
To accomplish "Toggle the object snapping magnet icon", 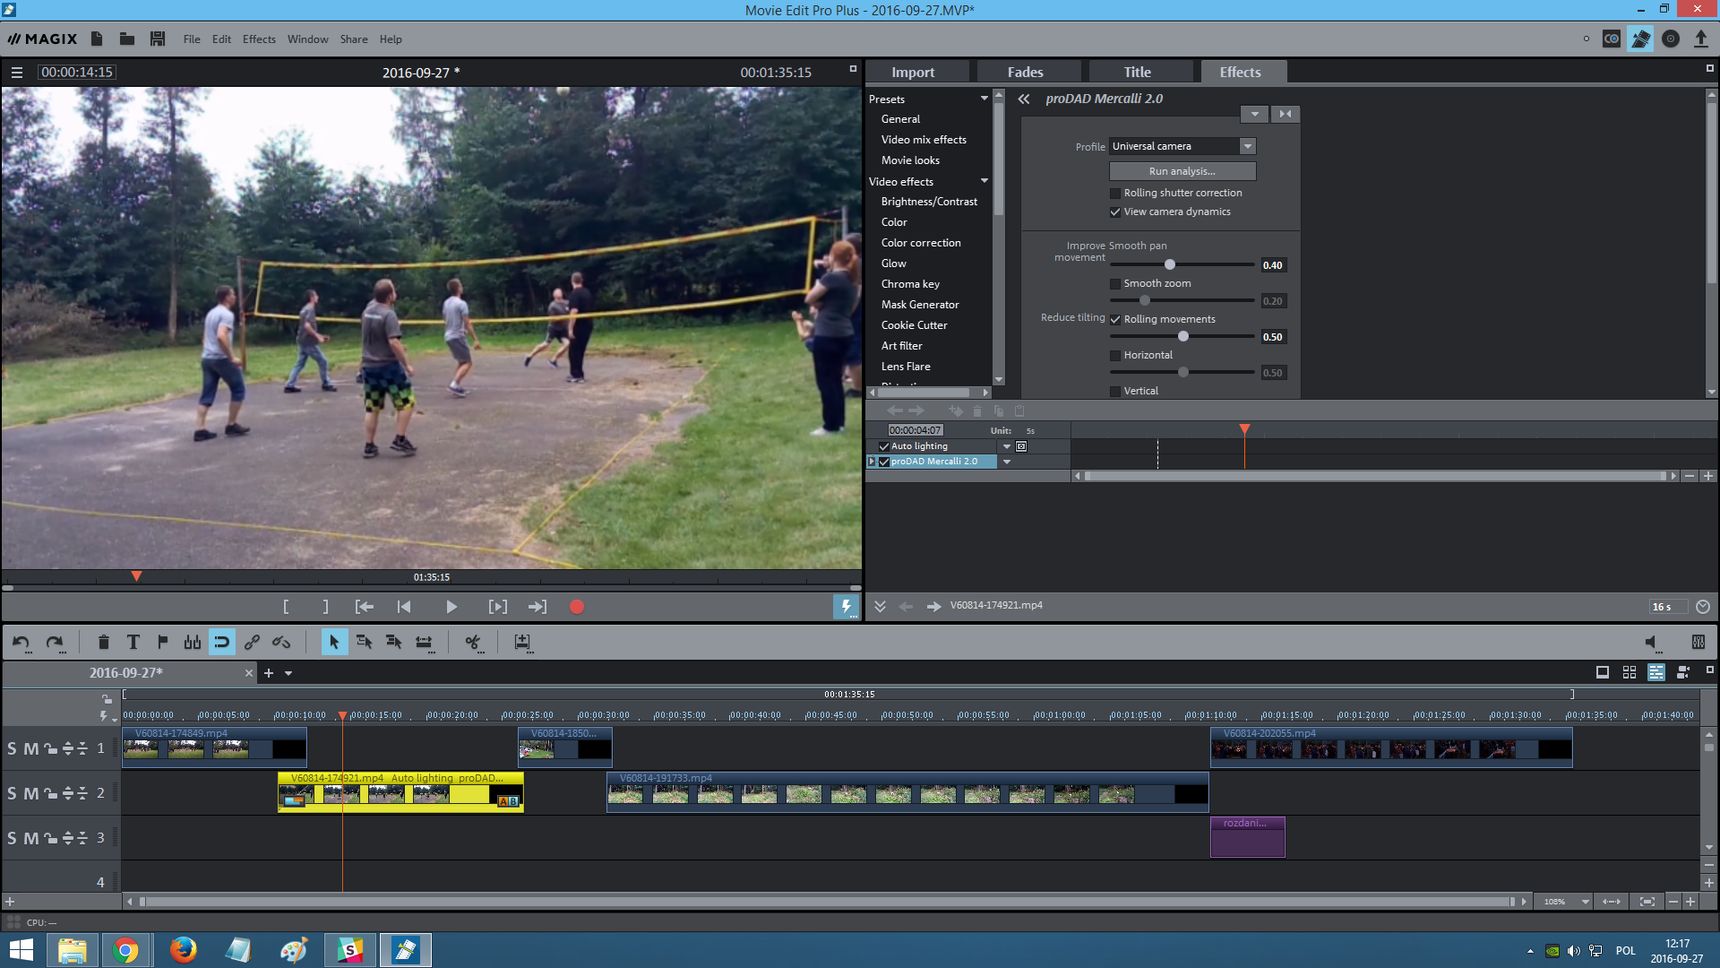I will (222, 642).
